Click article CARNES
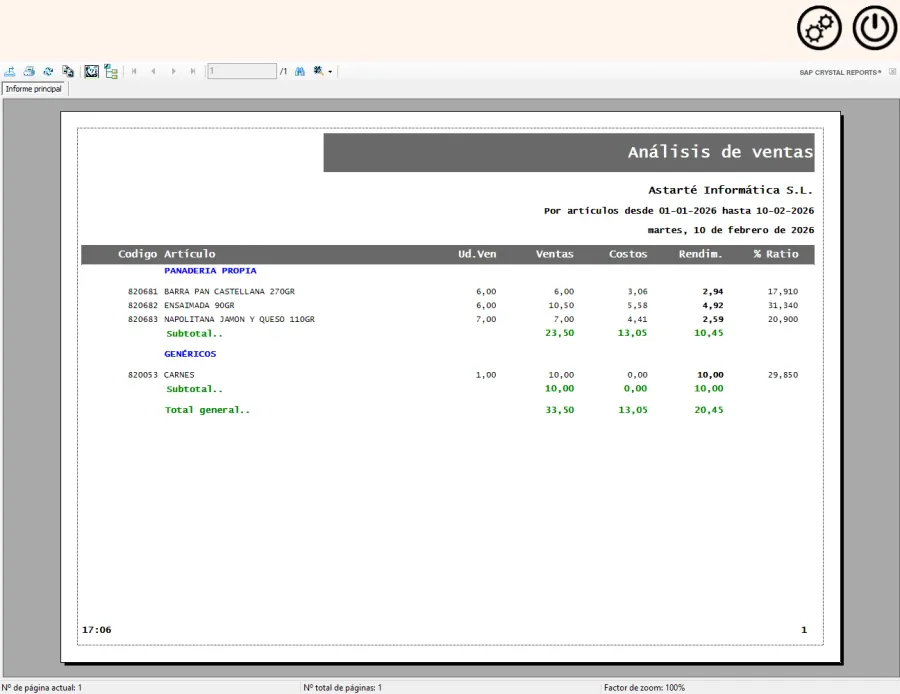Screen dimensions: 900x694 pyautogui.click(x=179, y=375)
